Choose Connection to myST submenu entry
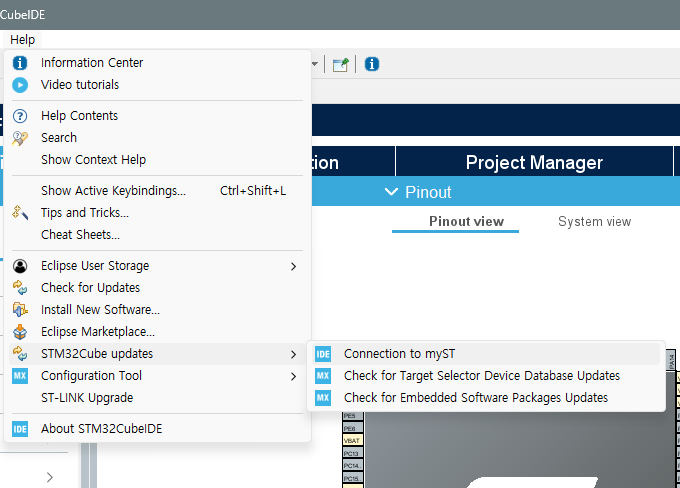The width and height of the screenshot is (680, 488). coord(486,354)
